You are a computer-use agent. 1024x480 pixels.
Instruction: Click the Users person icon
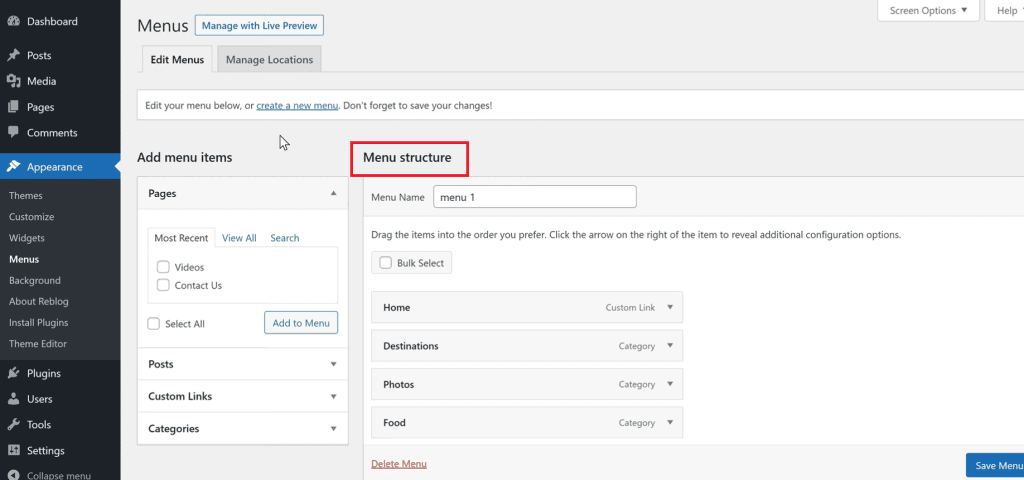(x=13, y=399)
